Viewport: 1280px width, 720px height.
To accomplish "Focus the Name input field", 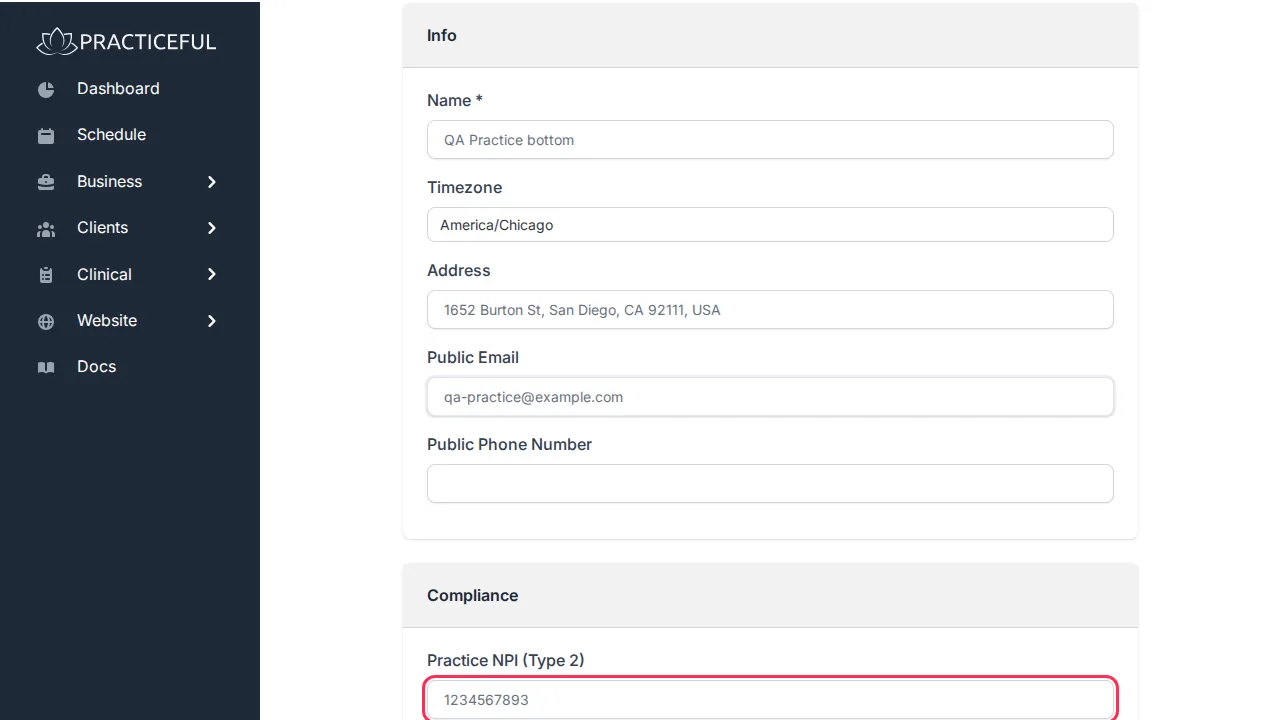I will (x=770, y=140).
